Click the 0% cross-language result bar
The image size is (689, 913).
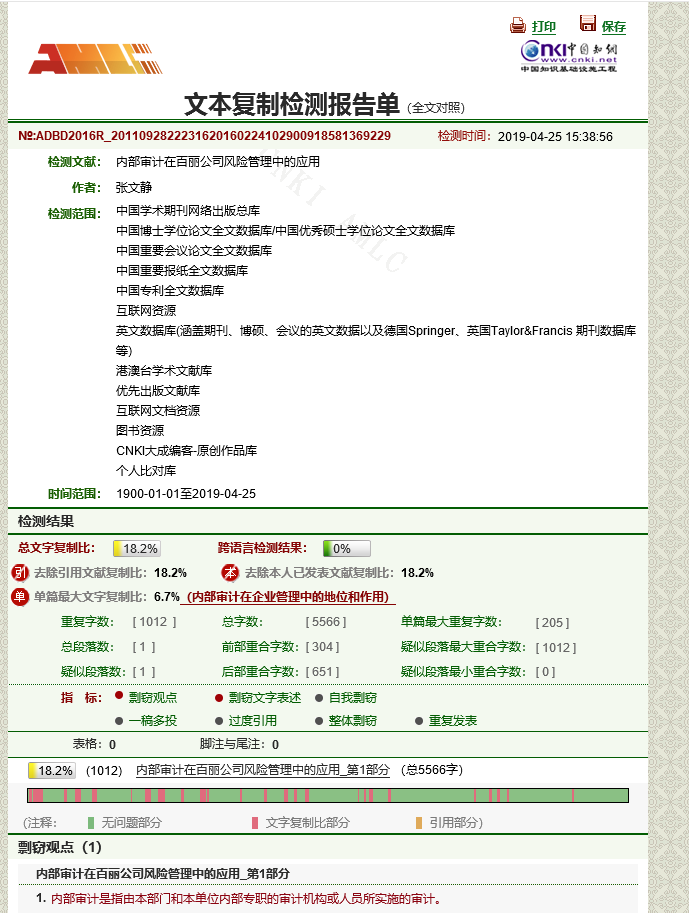[346, 549]
